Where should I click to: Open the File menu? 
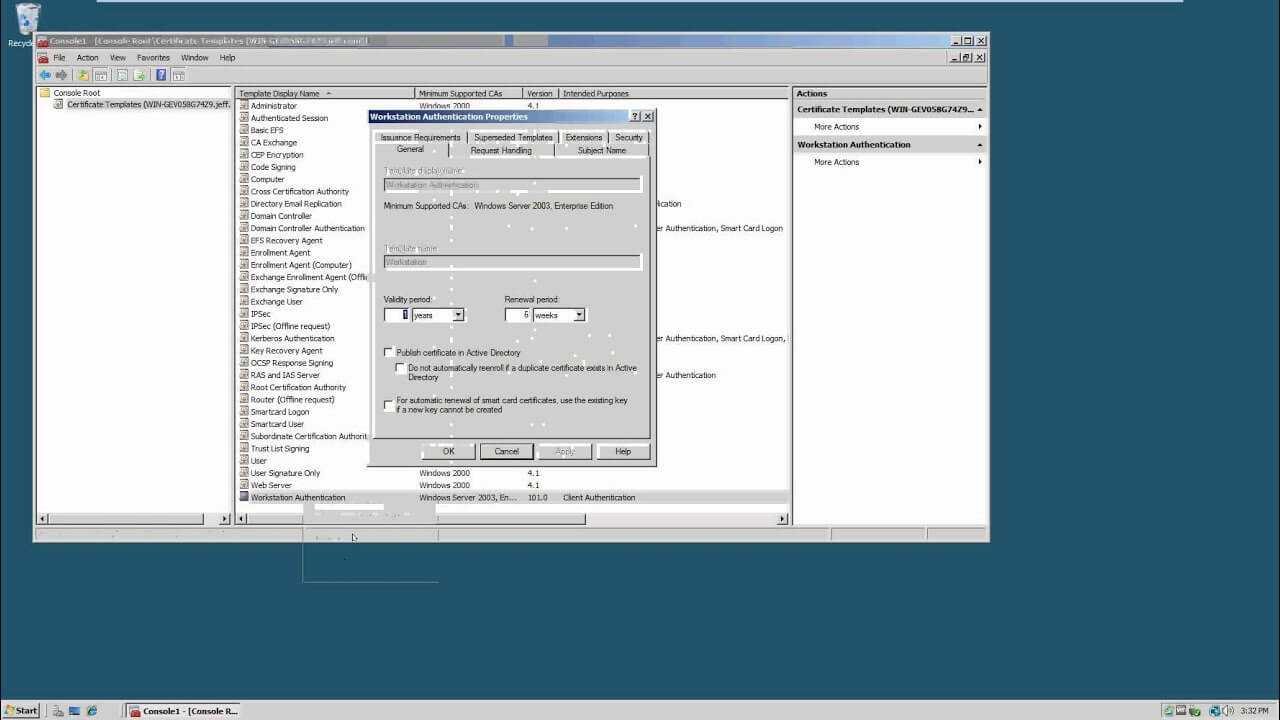[x=59, y=58]
